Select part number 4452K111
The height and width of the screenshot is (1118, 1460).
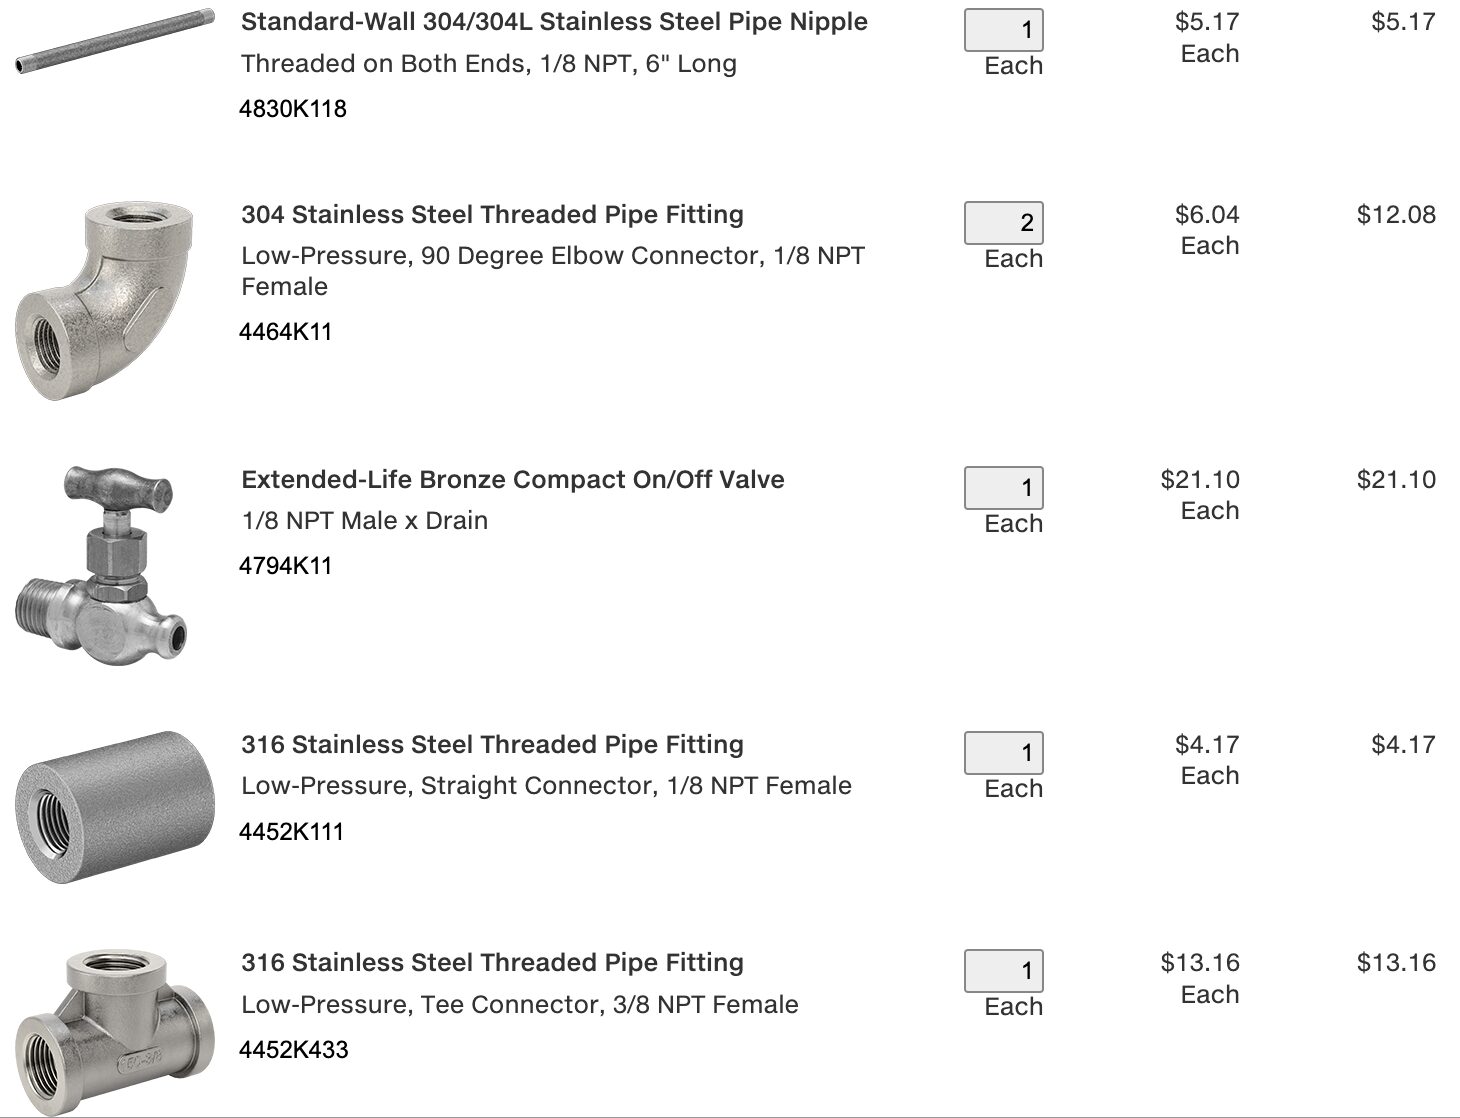(x=292, y=832)
